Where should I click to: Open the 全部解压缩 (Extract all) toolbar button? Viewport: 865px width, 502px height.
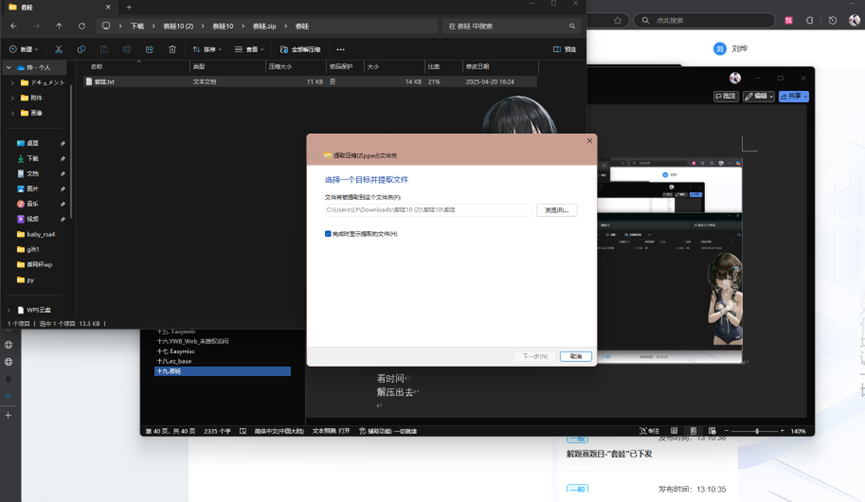pos(301,49)
